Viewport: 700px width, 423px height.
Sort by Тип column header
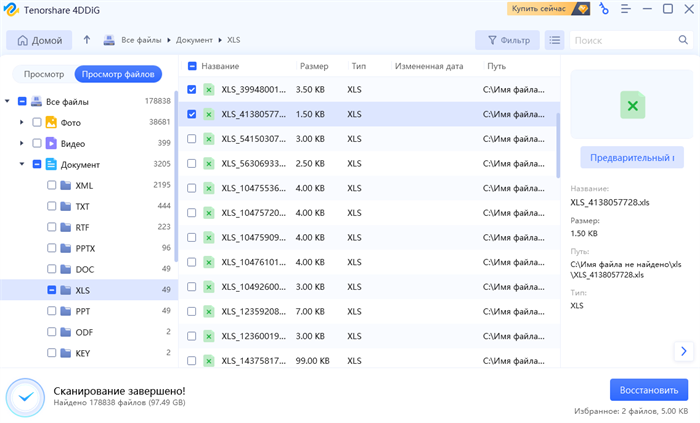point(358,66)
